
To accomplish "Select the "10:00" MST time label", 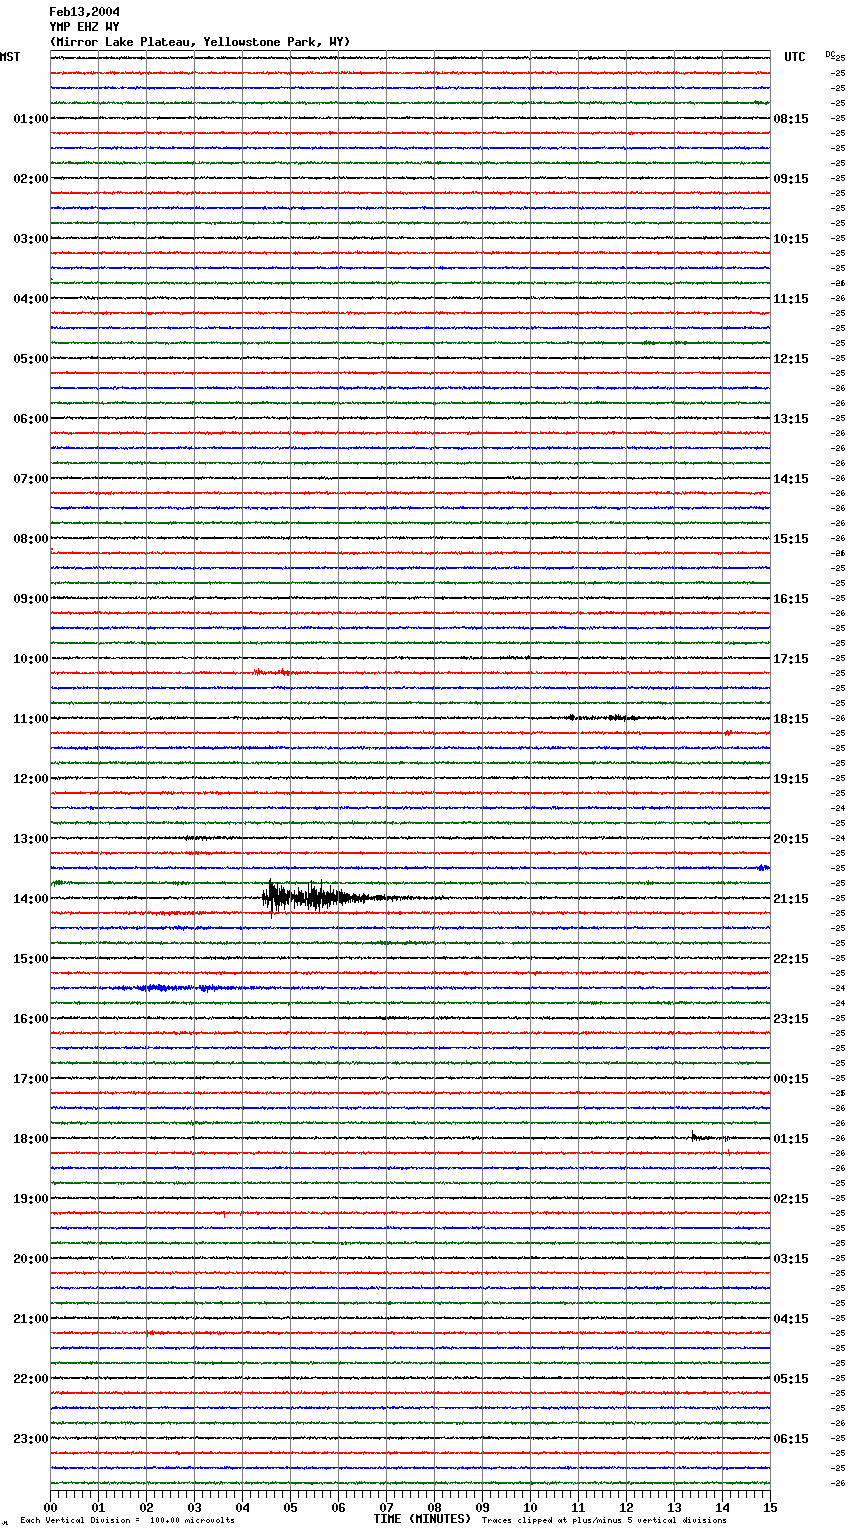I will (31, 659).
